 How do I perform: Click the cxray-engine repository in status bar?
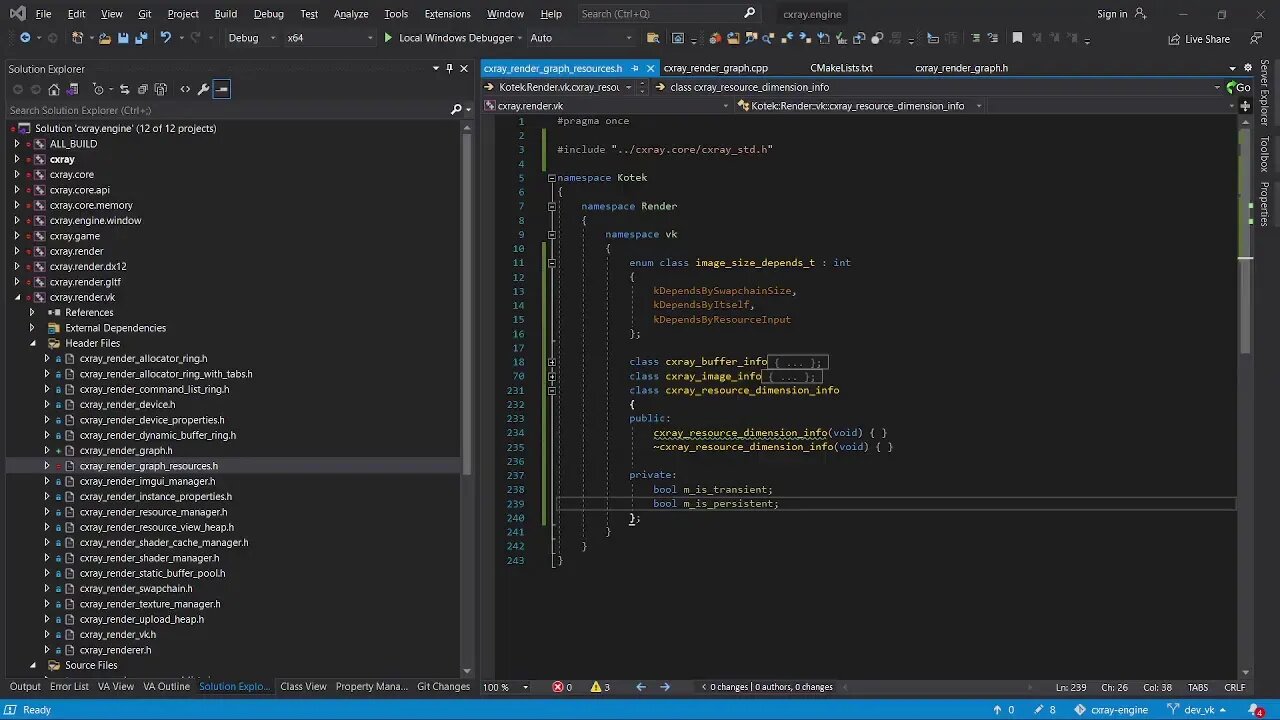click(x=1111, y=710)
